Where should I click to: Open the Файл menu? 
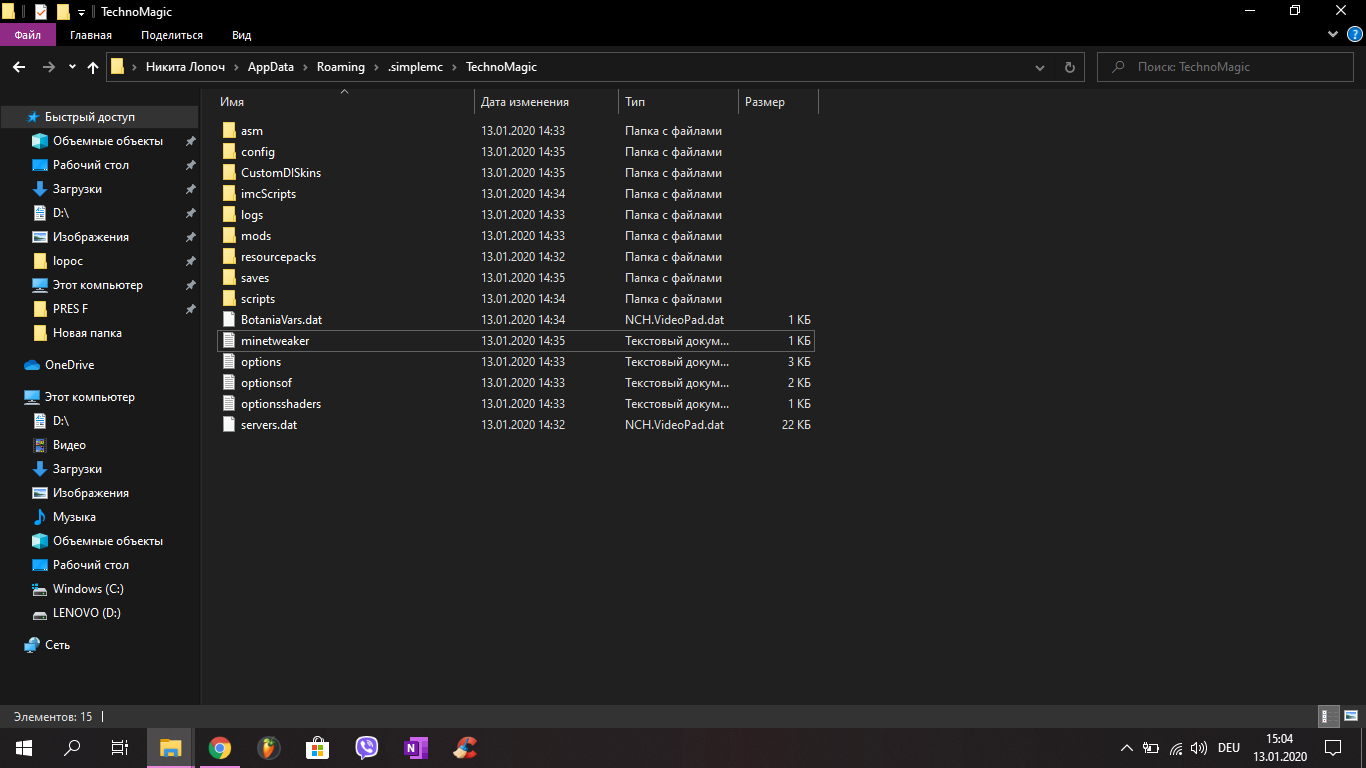click(28, 35)
